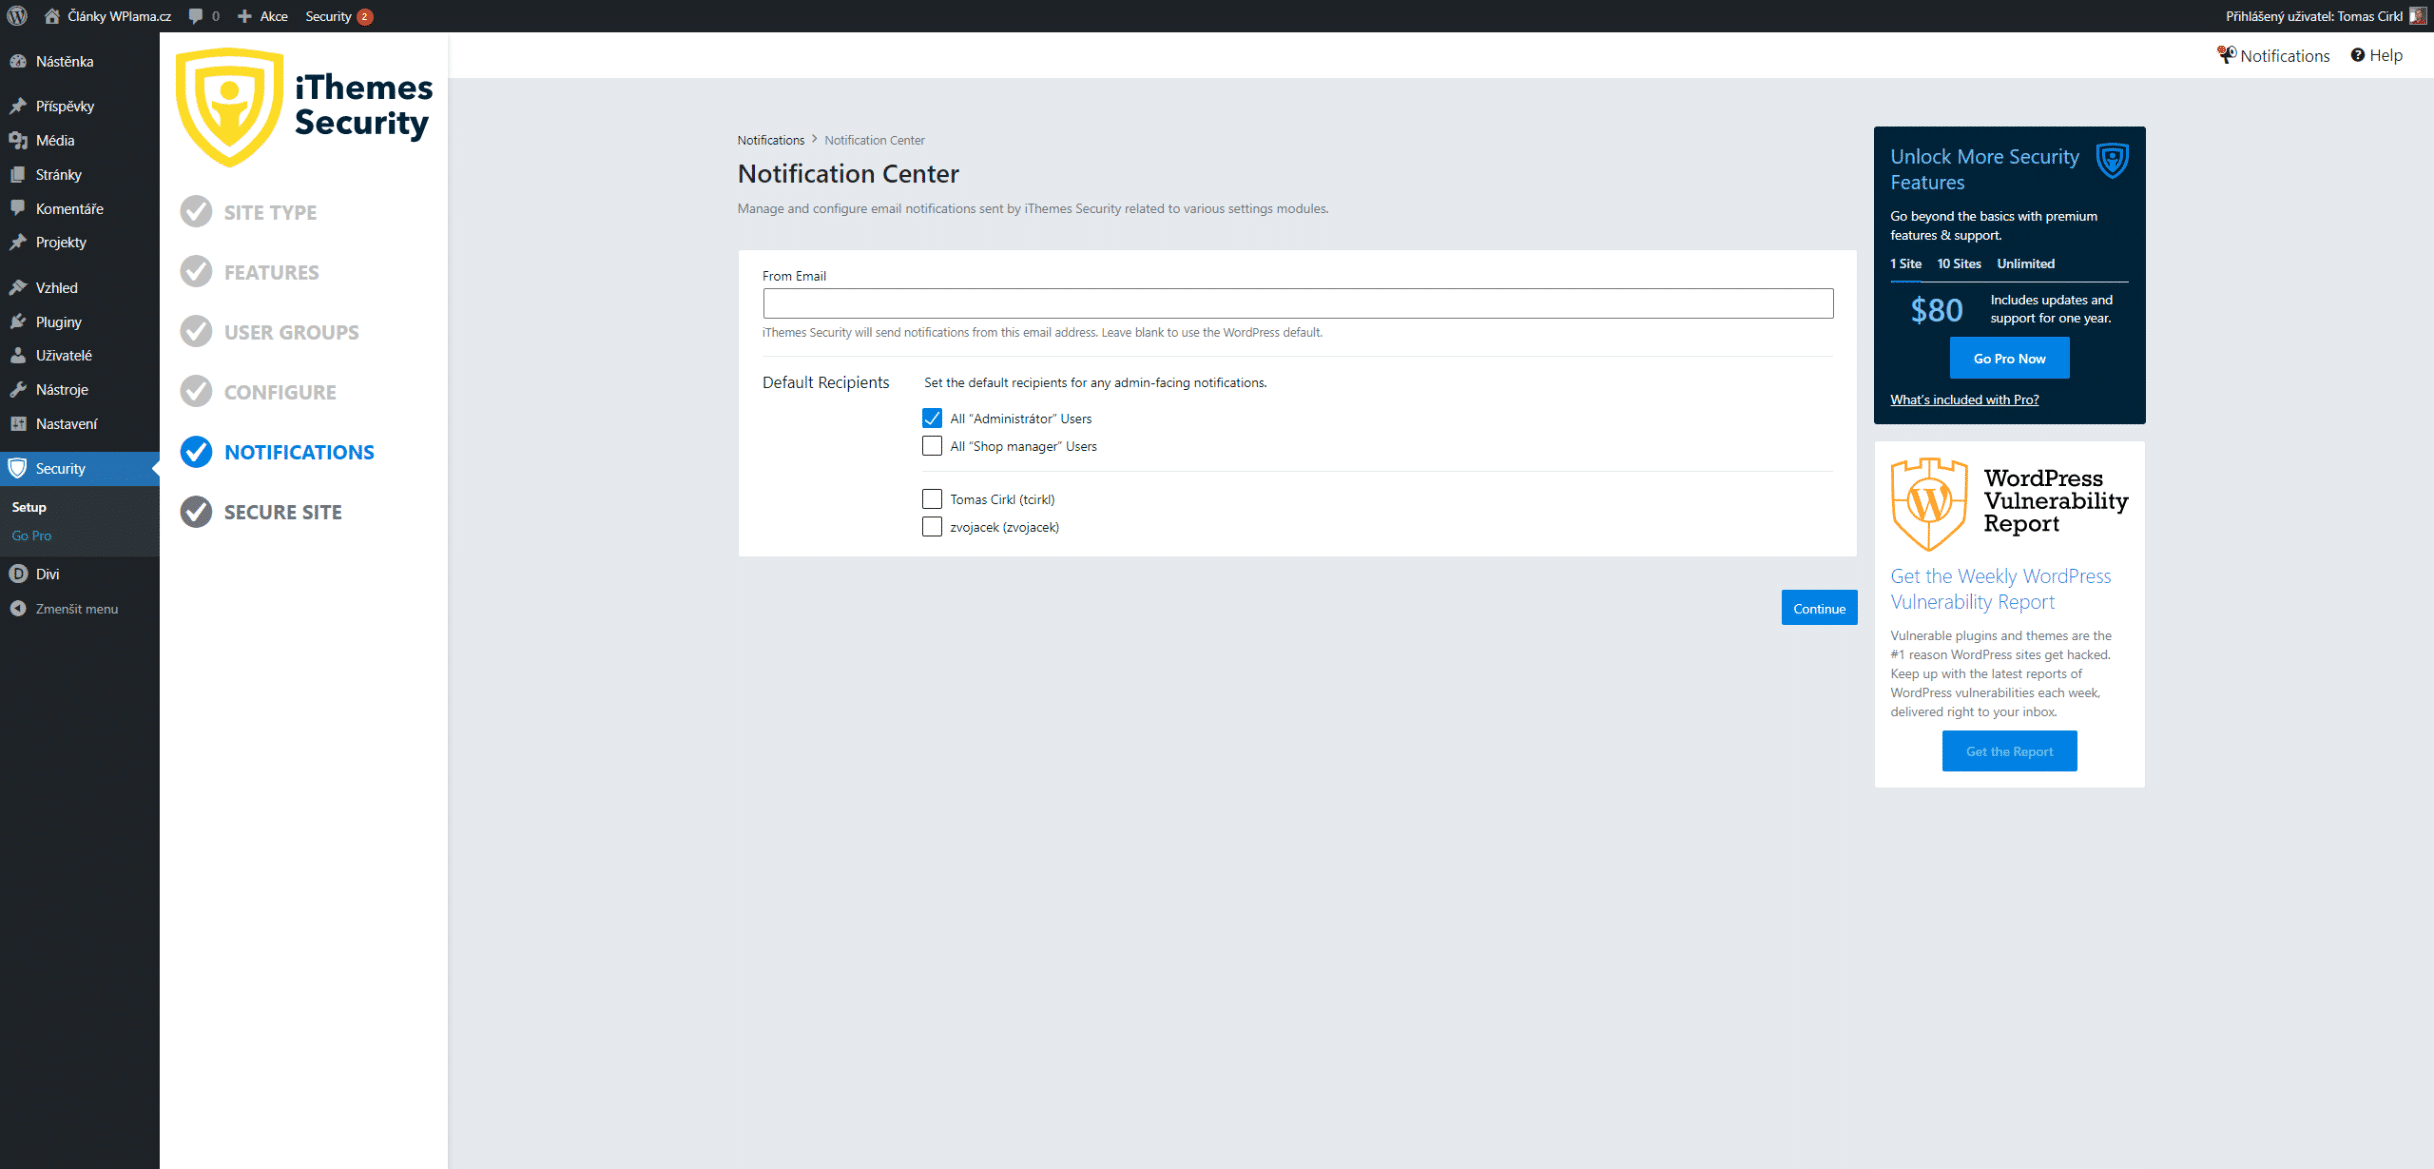
Task: Open the Články WPlama.cz home icon
Action: 52,16
